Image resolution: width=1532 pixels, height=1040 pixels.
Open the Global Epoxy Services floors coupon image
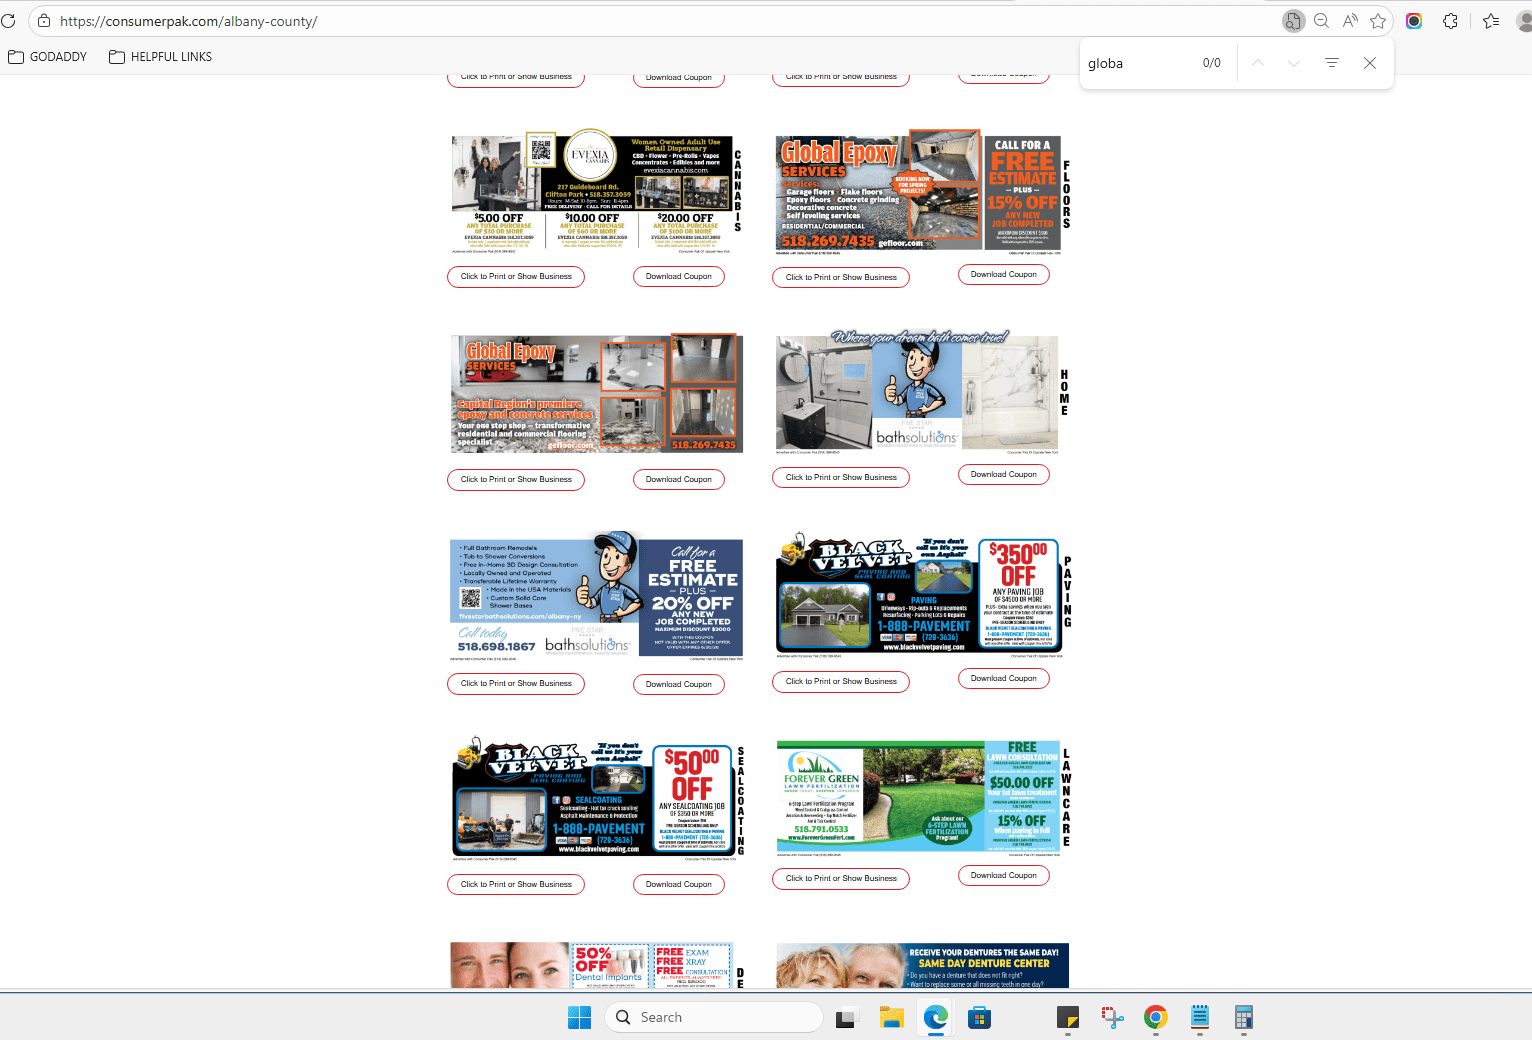[923, 194]
